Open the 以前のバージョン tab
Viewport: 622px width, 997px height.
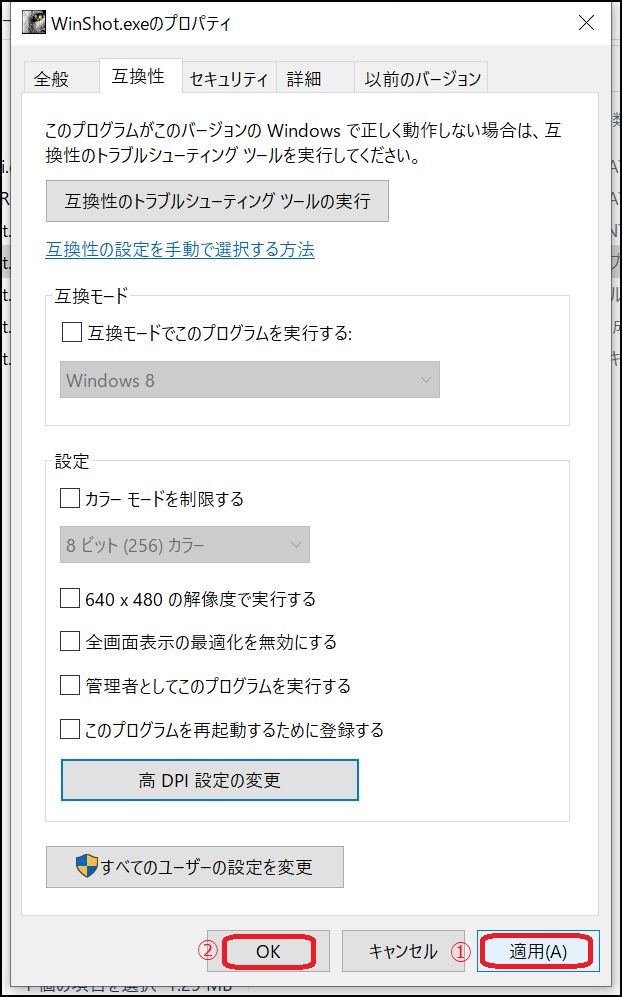(x=423, y=78)
